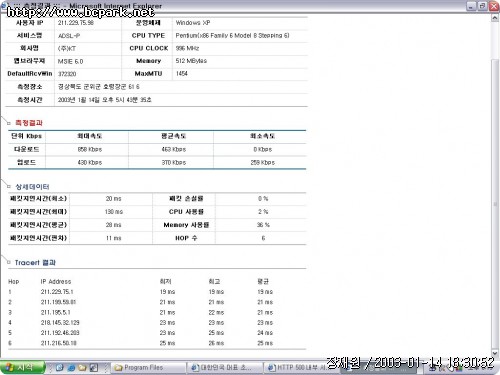Click the folder icon in quick launch

point(82,368)
